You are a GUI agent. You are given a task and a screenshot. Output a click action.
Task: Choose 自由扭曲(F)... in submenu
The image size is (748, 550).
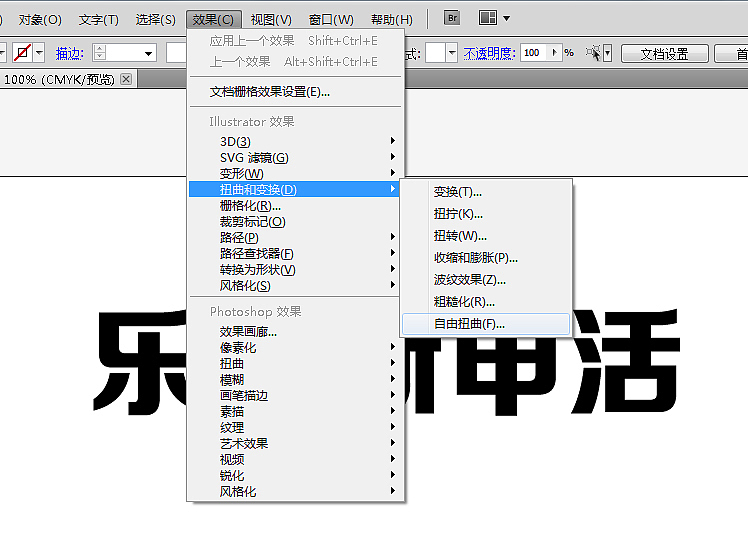(x=486, y=324)
